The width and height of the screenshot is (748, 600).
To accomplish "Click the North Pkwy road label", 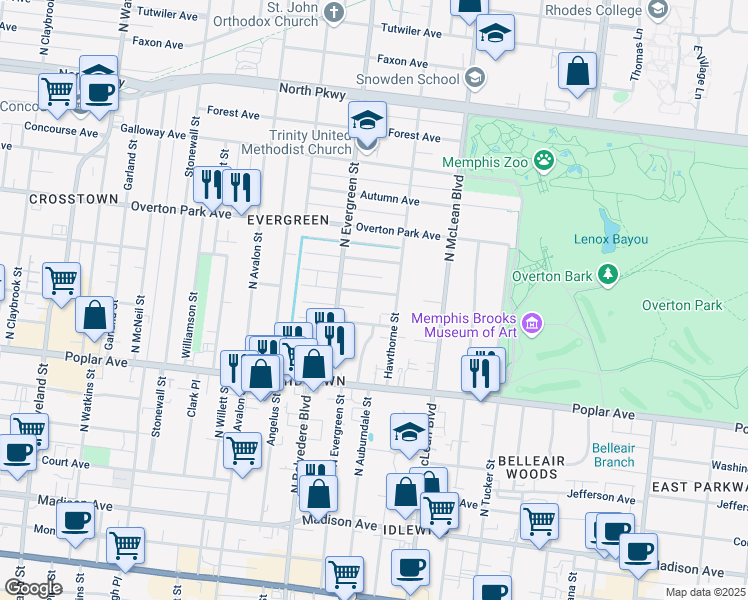I will (x=312, y=91).
